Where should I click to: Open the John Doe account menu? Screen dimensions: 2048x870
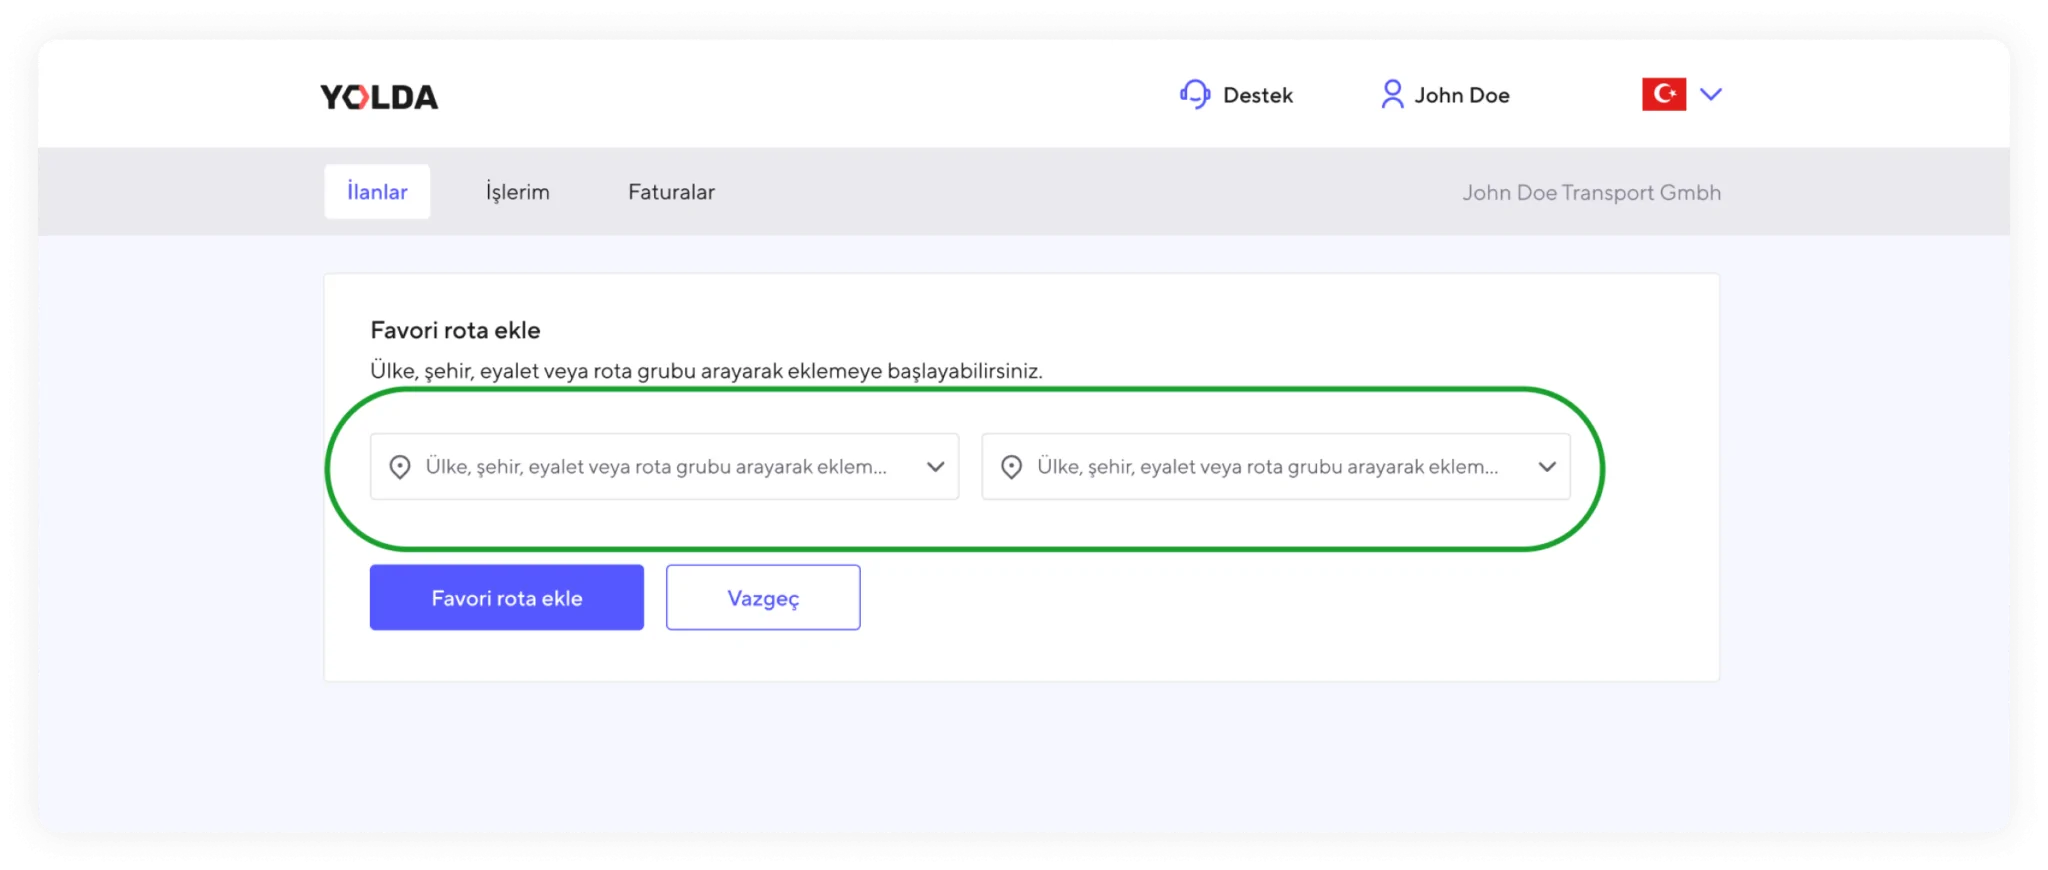tap(1461, 96)
